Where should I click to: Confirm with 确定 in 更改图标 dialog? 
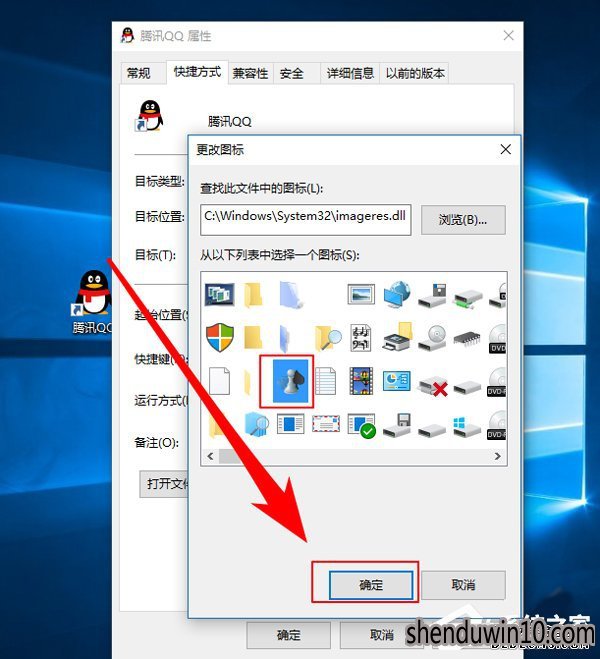(x=371, y=585)
